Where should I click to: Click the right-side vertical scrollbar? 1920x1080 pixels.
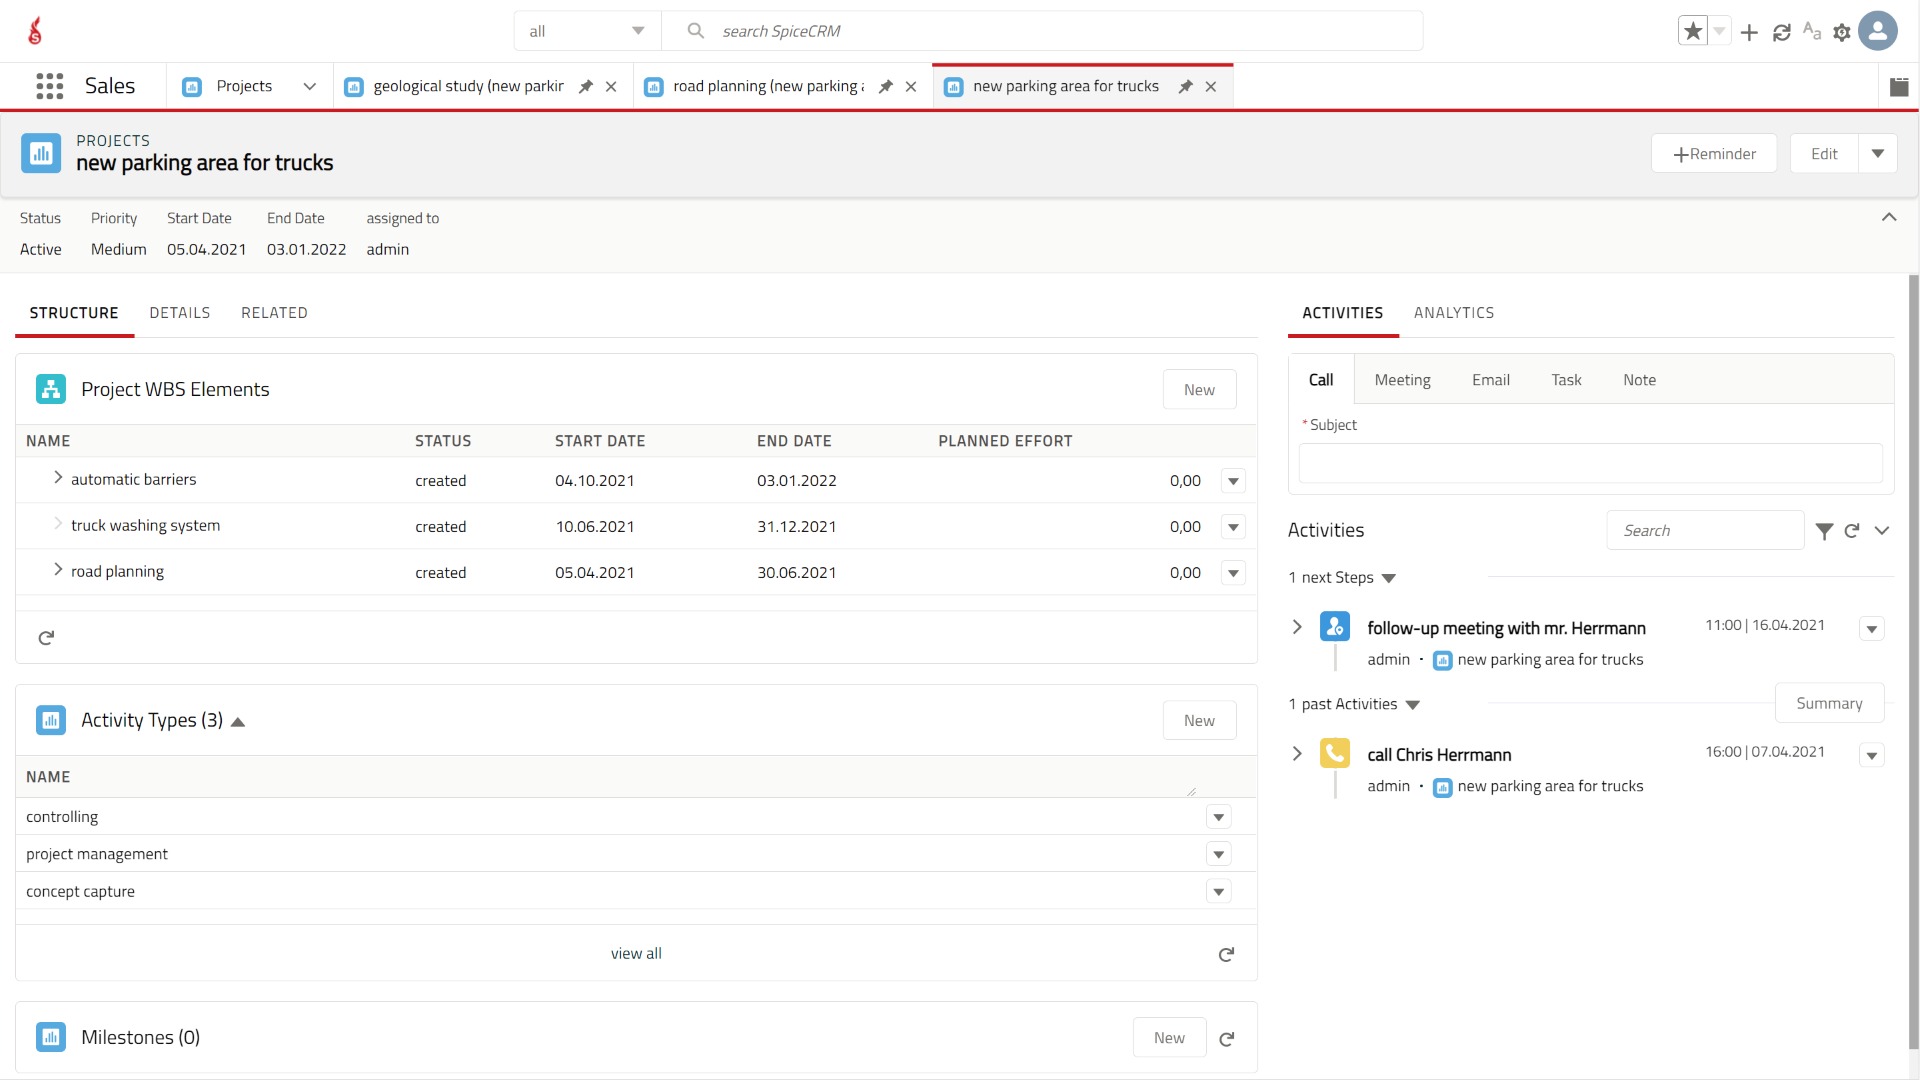(x=1913, y=660)
